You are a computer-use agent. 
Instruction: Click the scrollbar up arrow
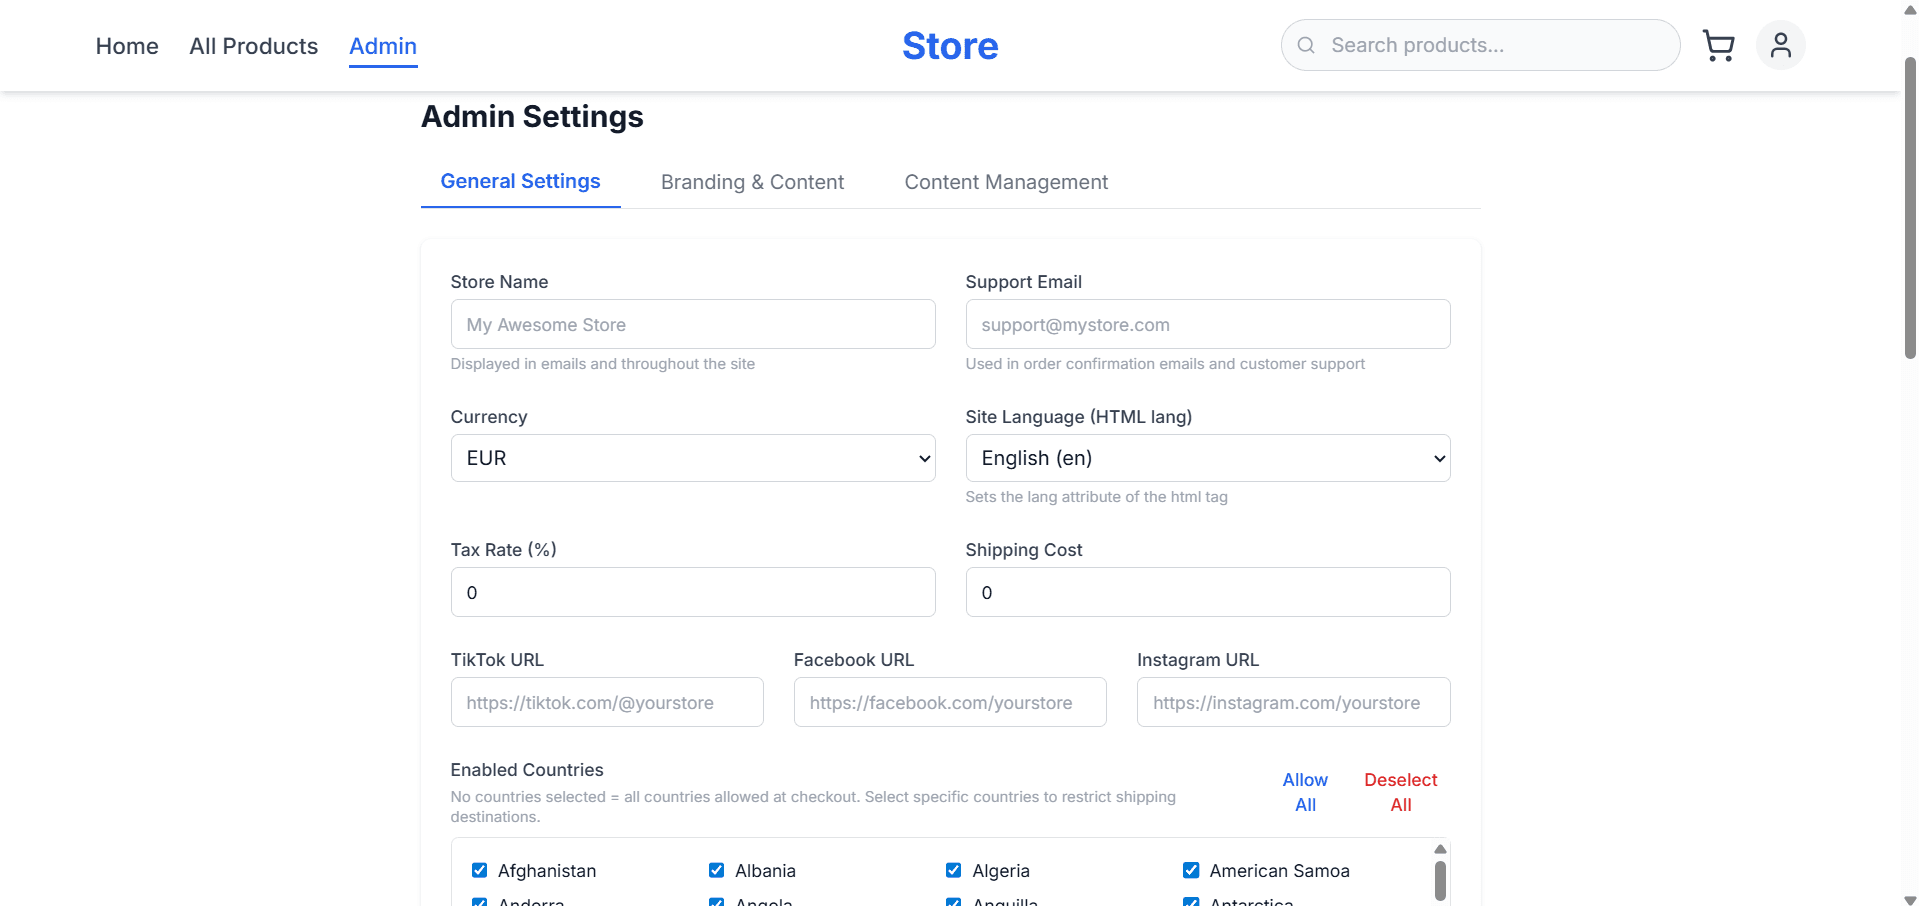point(1908,8)
